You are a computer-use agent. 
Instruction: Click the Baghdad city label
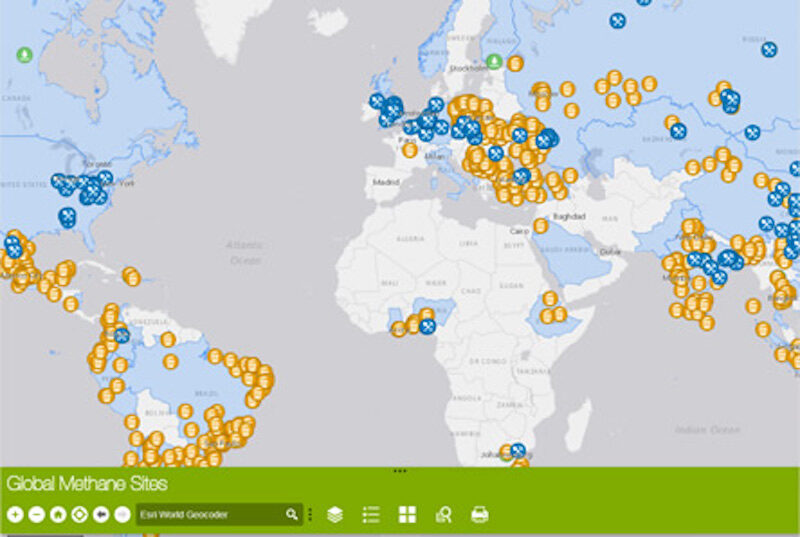tap(569, 217)
